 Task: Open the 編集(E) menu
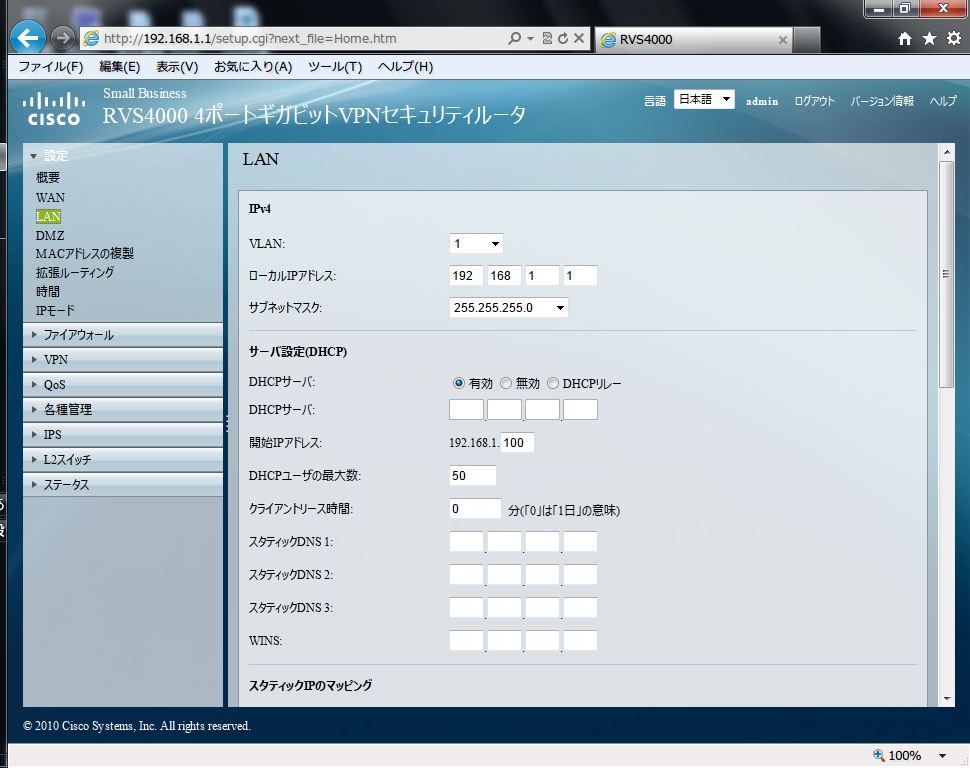pos(119,67)
